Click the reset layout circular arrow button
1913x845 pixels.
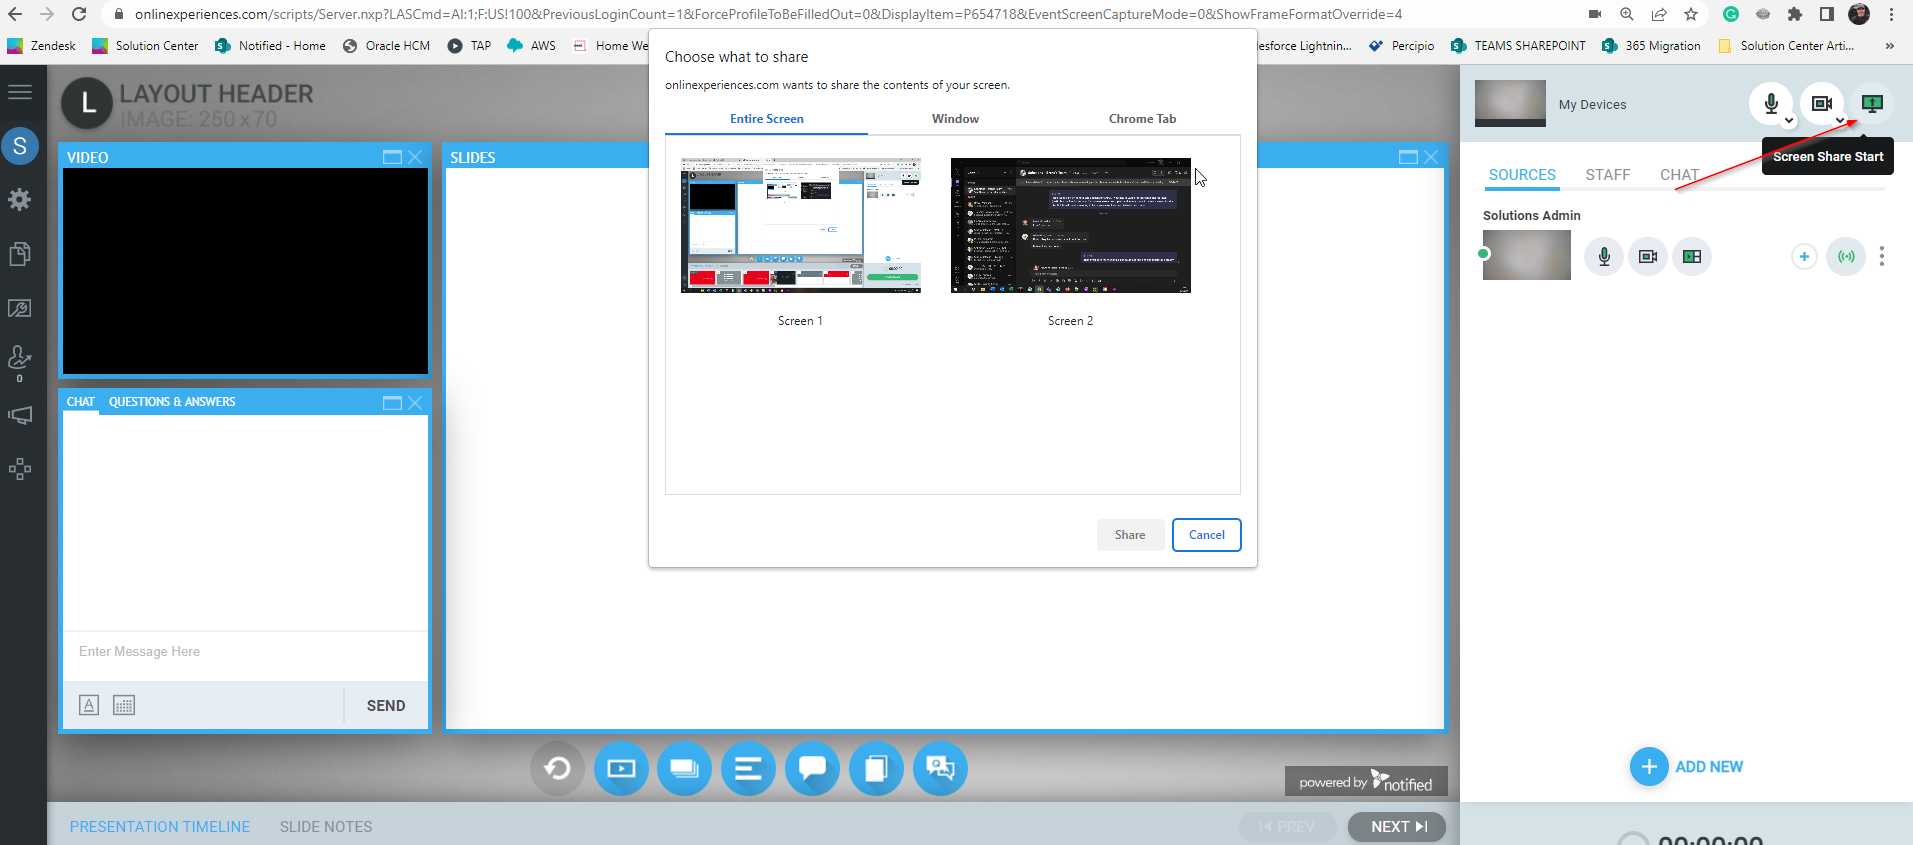[x=557, y=768]
